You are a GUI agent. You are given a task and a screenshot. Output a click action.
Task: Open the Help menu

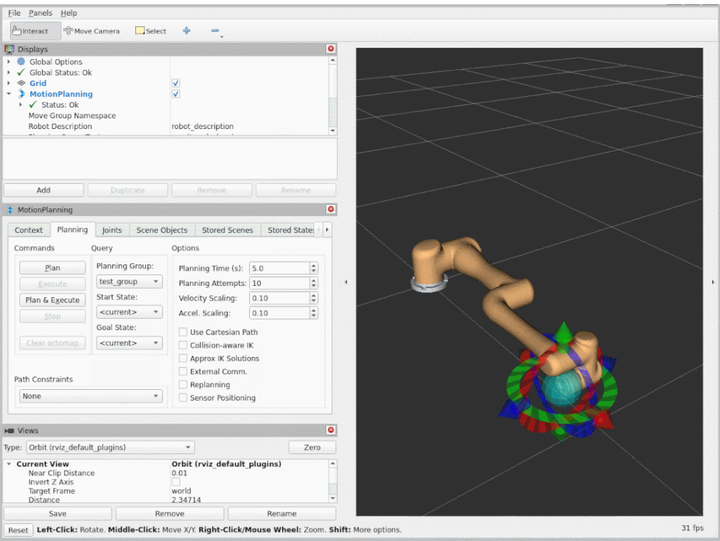(x=69, y=13)
